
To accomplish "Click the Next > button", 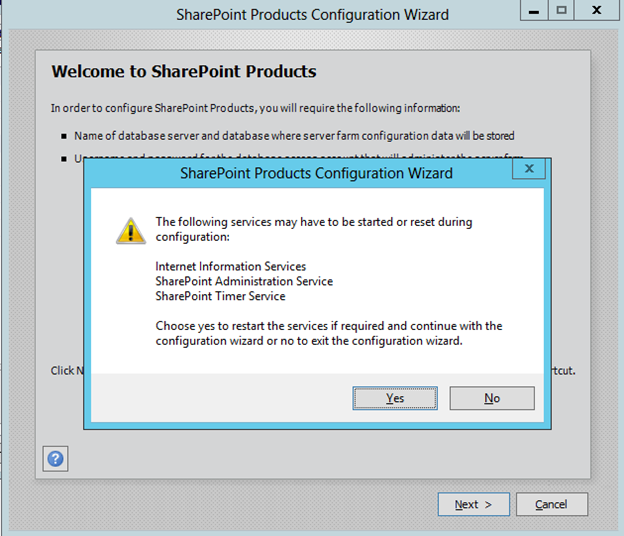I will (474, 504).
